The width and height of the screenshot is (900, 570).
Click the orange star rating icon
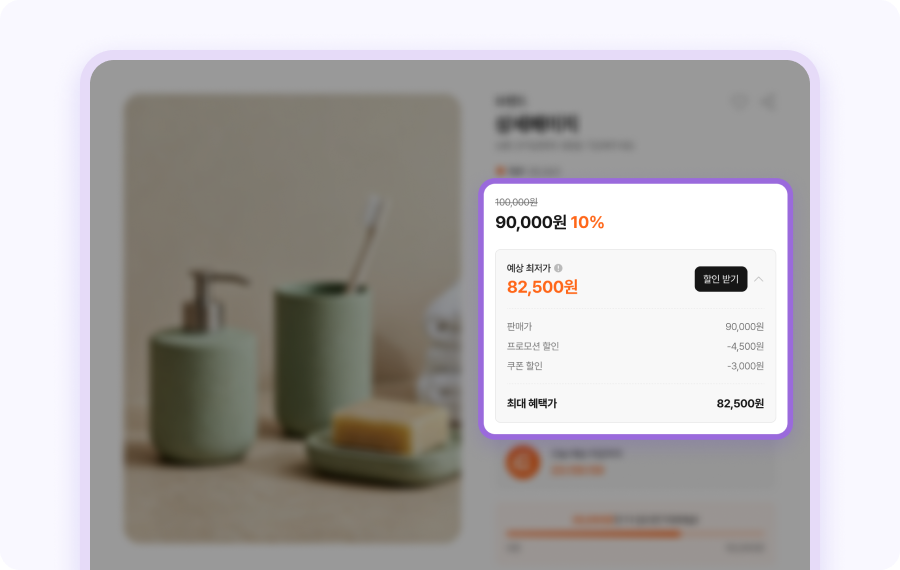500,170
